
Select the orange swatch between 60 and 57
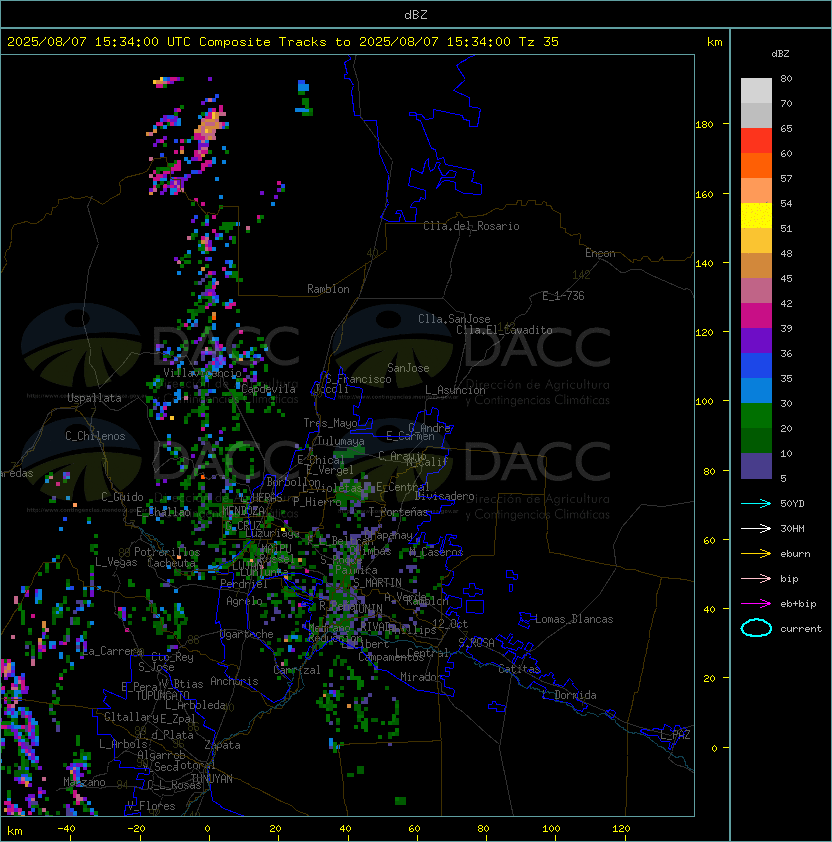756,166
